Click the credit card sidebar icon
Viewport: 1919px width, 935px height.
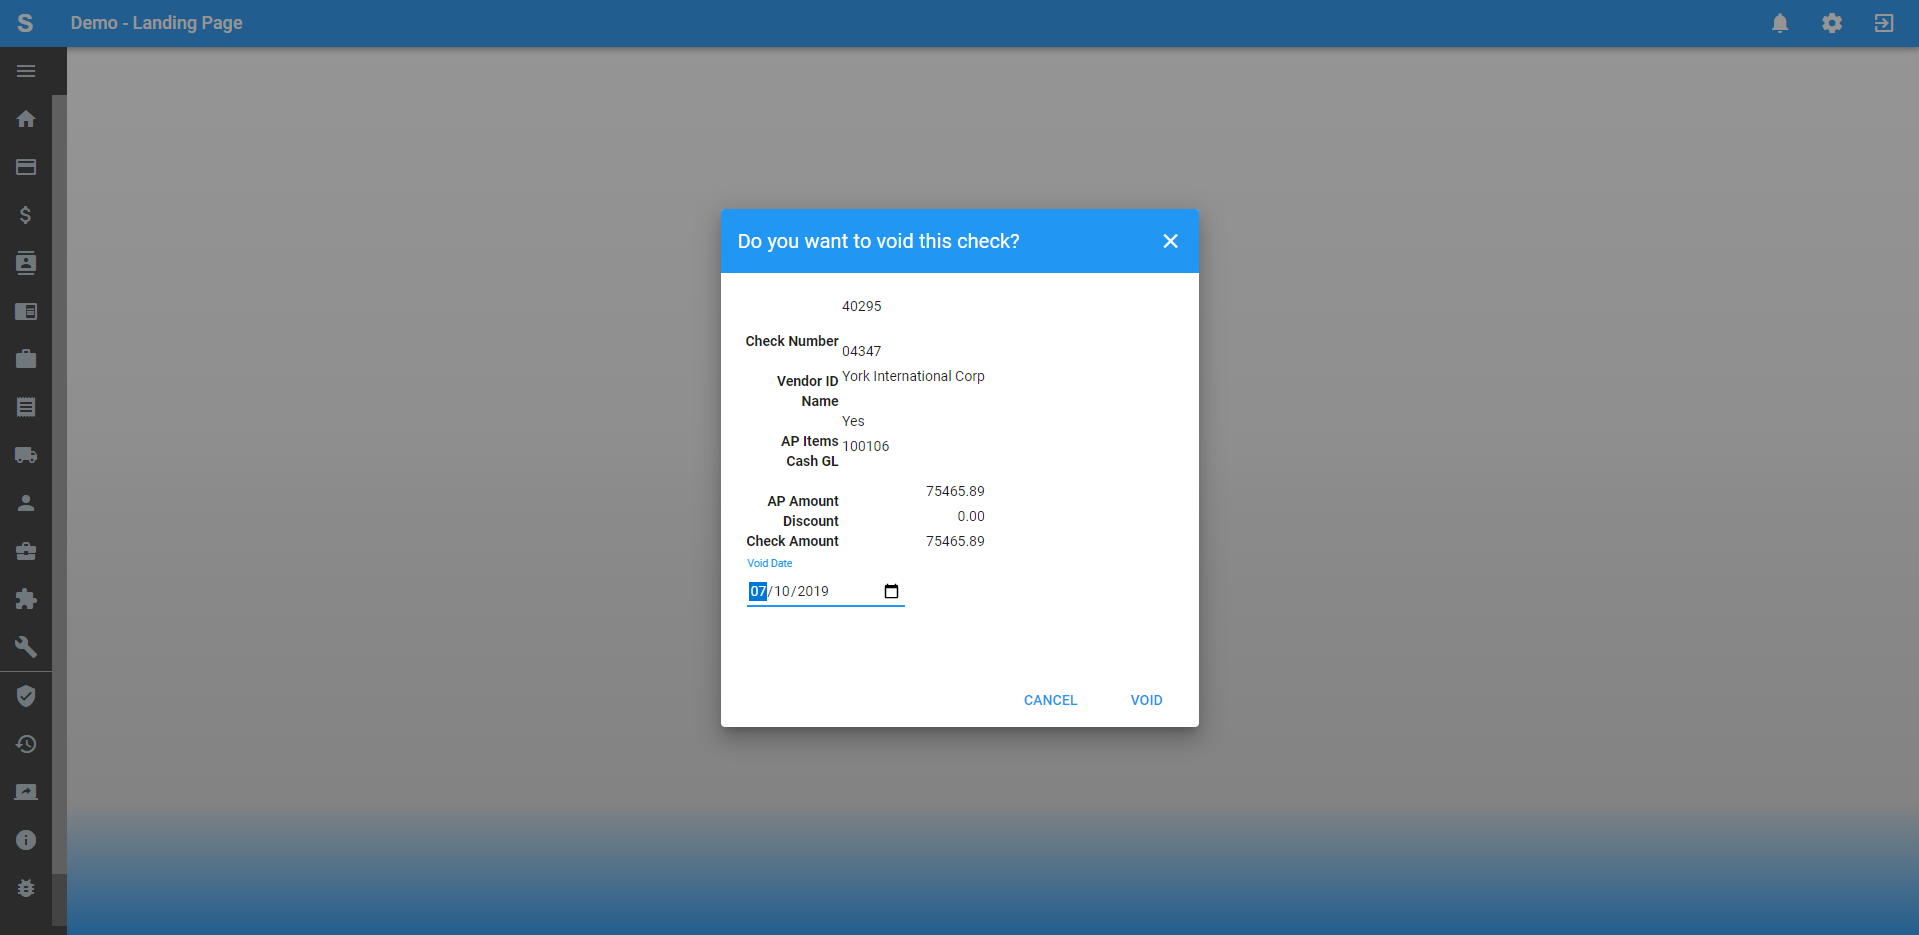click(x=26, y=167)
